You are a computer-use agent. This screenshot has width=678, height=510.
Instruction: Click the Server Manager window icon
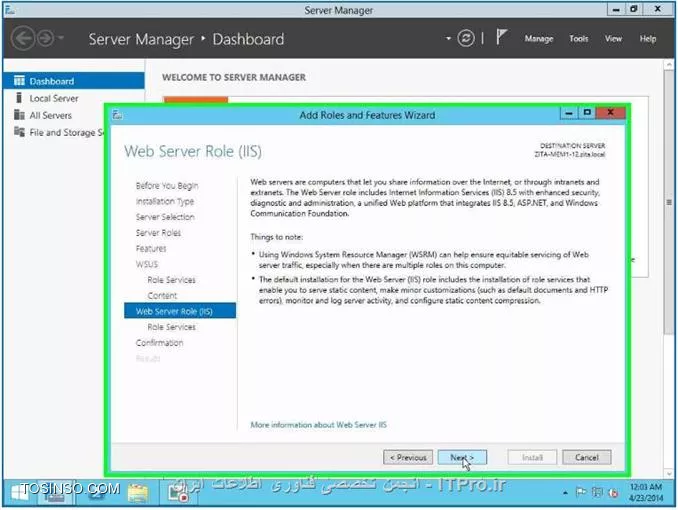[x=10, y=10]
